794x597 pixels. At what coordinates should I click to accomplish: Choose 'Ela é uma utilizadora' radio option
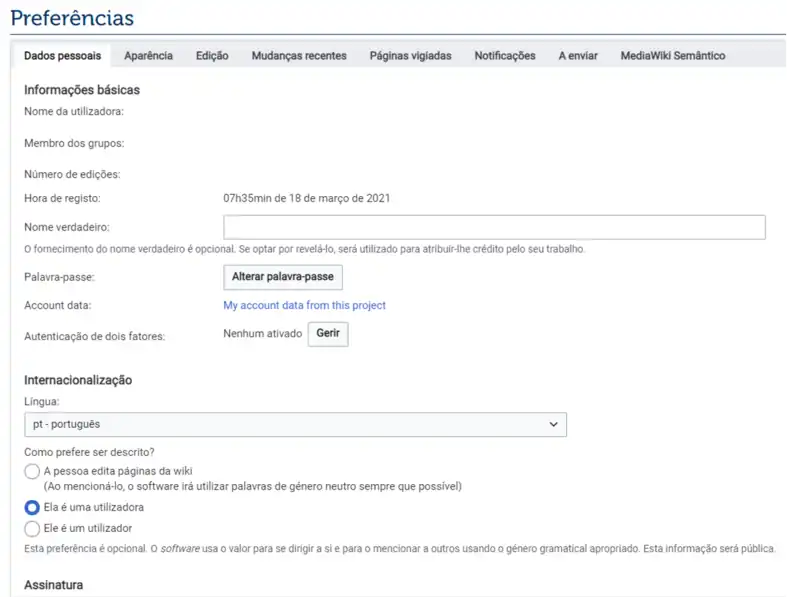pos(32,507)
